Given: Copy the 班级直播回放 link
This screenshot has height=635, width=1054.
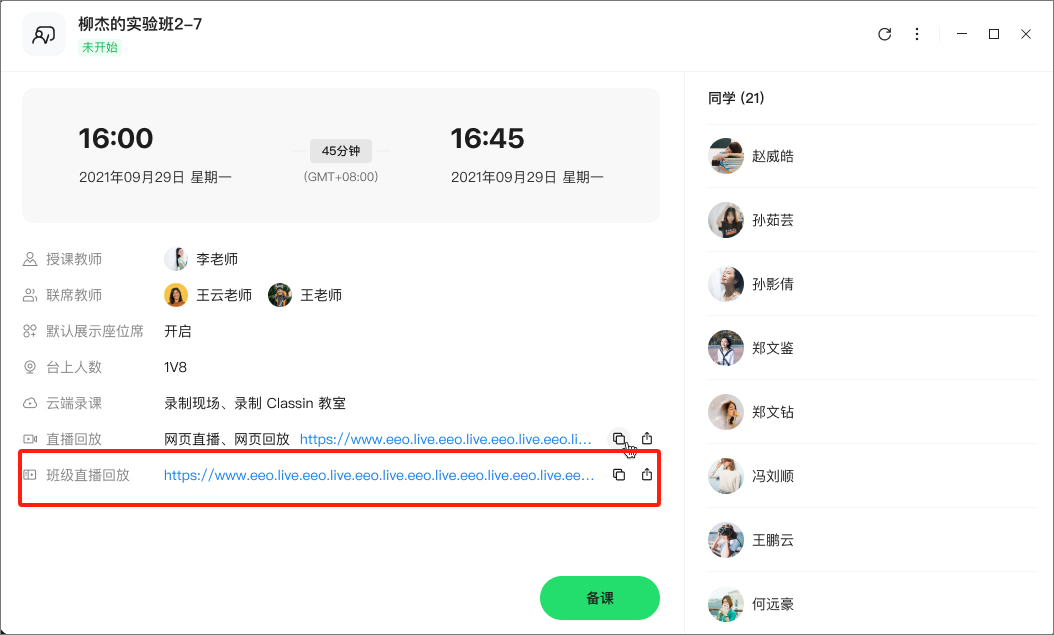Looking at the screenshot, I should (x=619, y=475).
